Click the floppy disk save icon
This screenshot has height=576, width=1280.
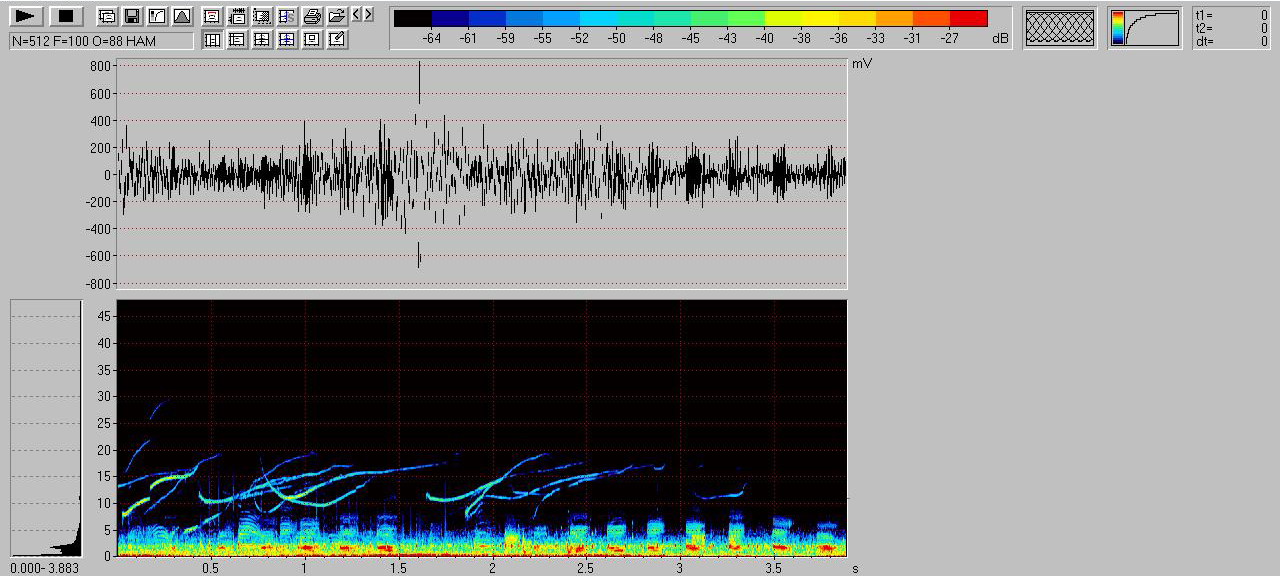131,16
